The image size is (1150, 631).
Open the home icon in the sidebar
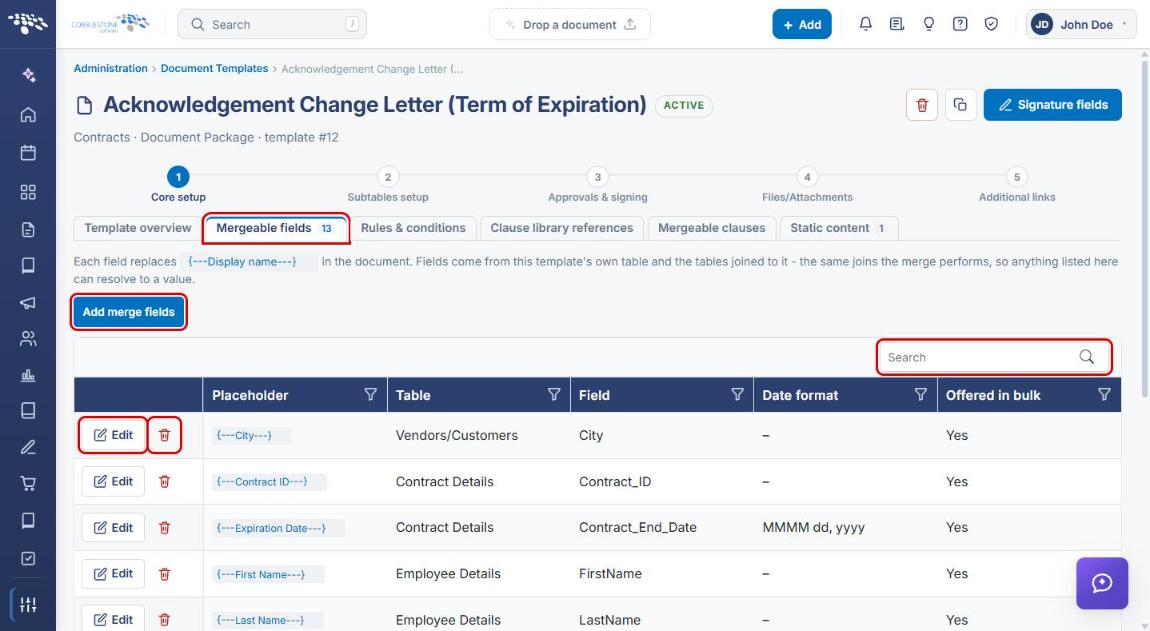click(x=28, y=114)
